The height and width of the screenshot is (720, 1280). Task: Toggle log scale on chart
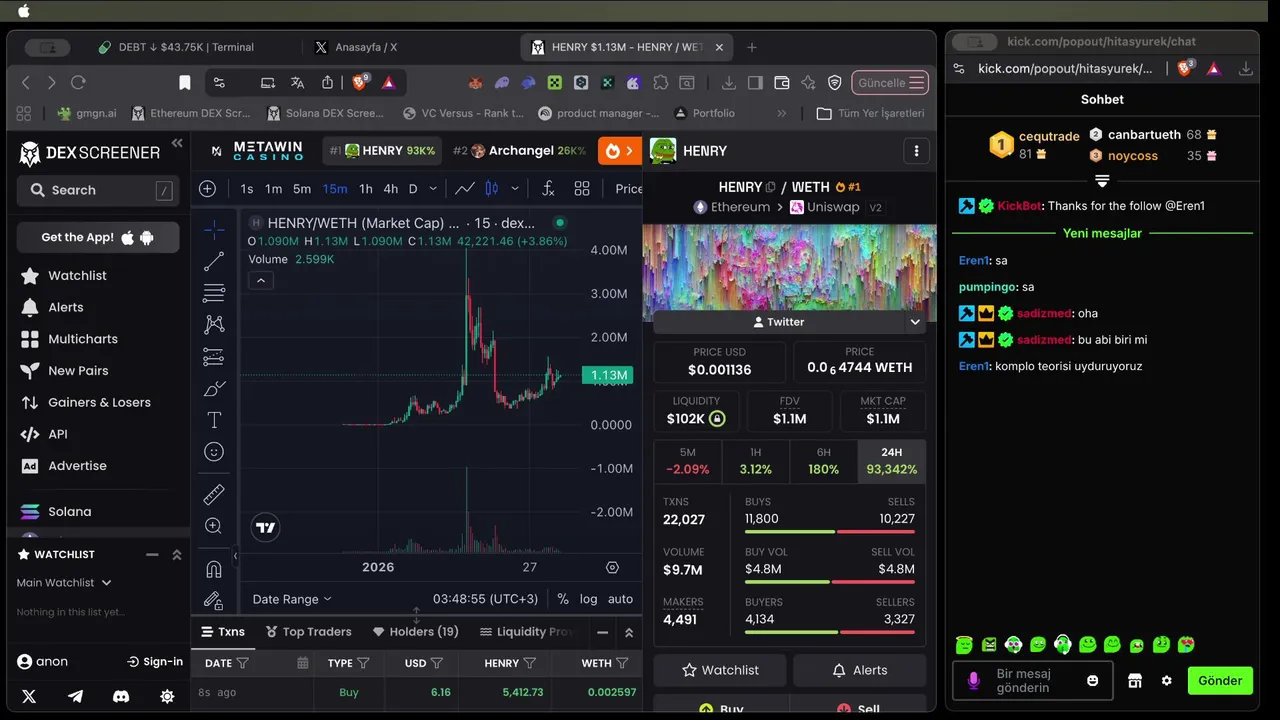click(x=589, y=599)
